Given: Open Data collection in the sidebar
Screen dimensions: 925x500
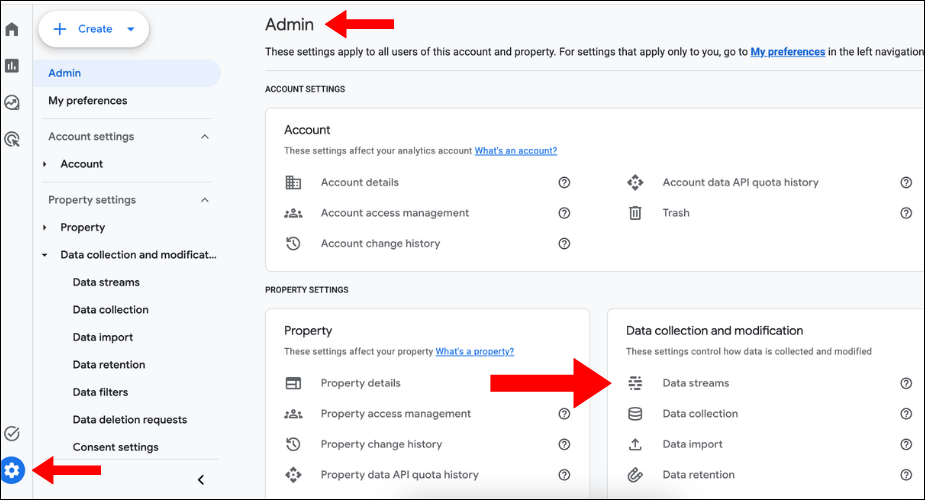Looking at the screenshot, I should point(110,310).
